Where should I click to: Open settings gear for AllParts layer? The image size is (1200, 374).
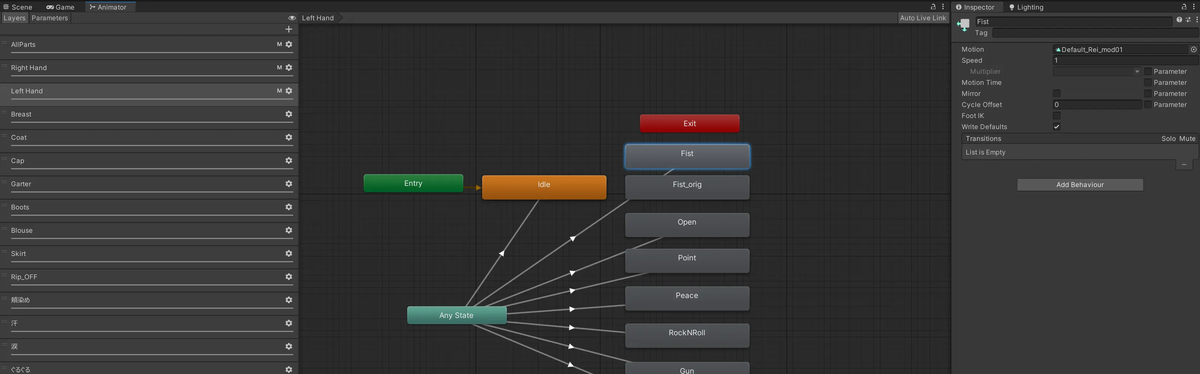289,45
